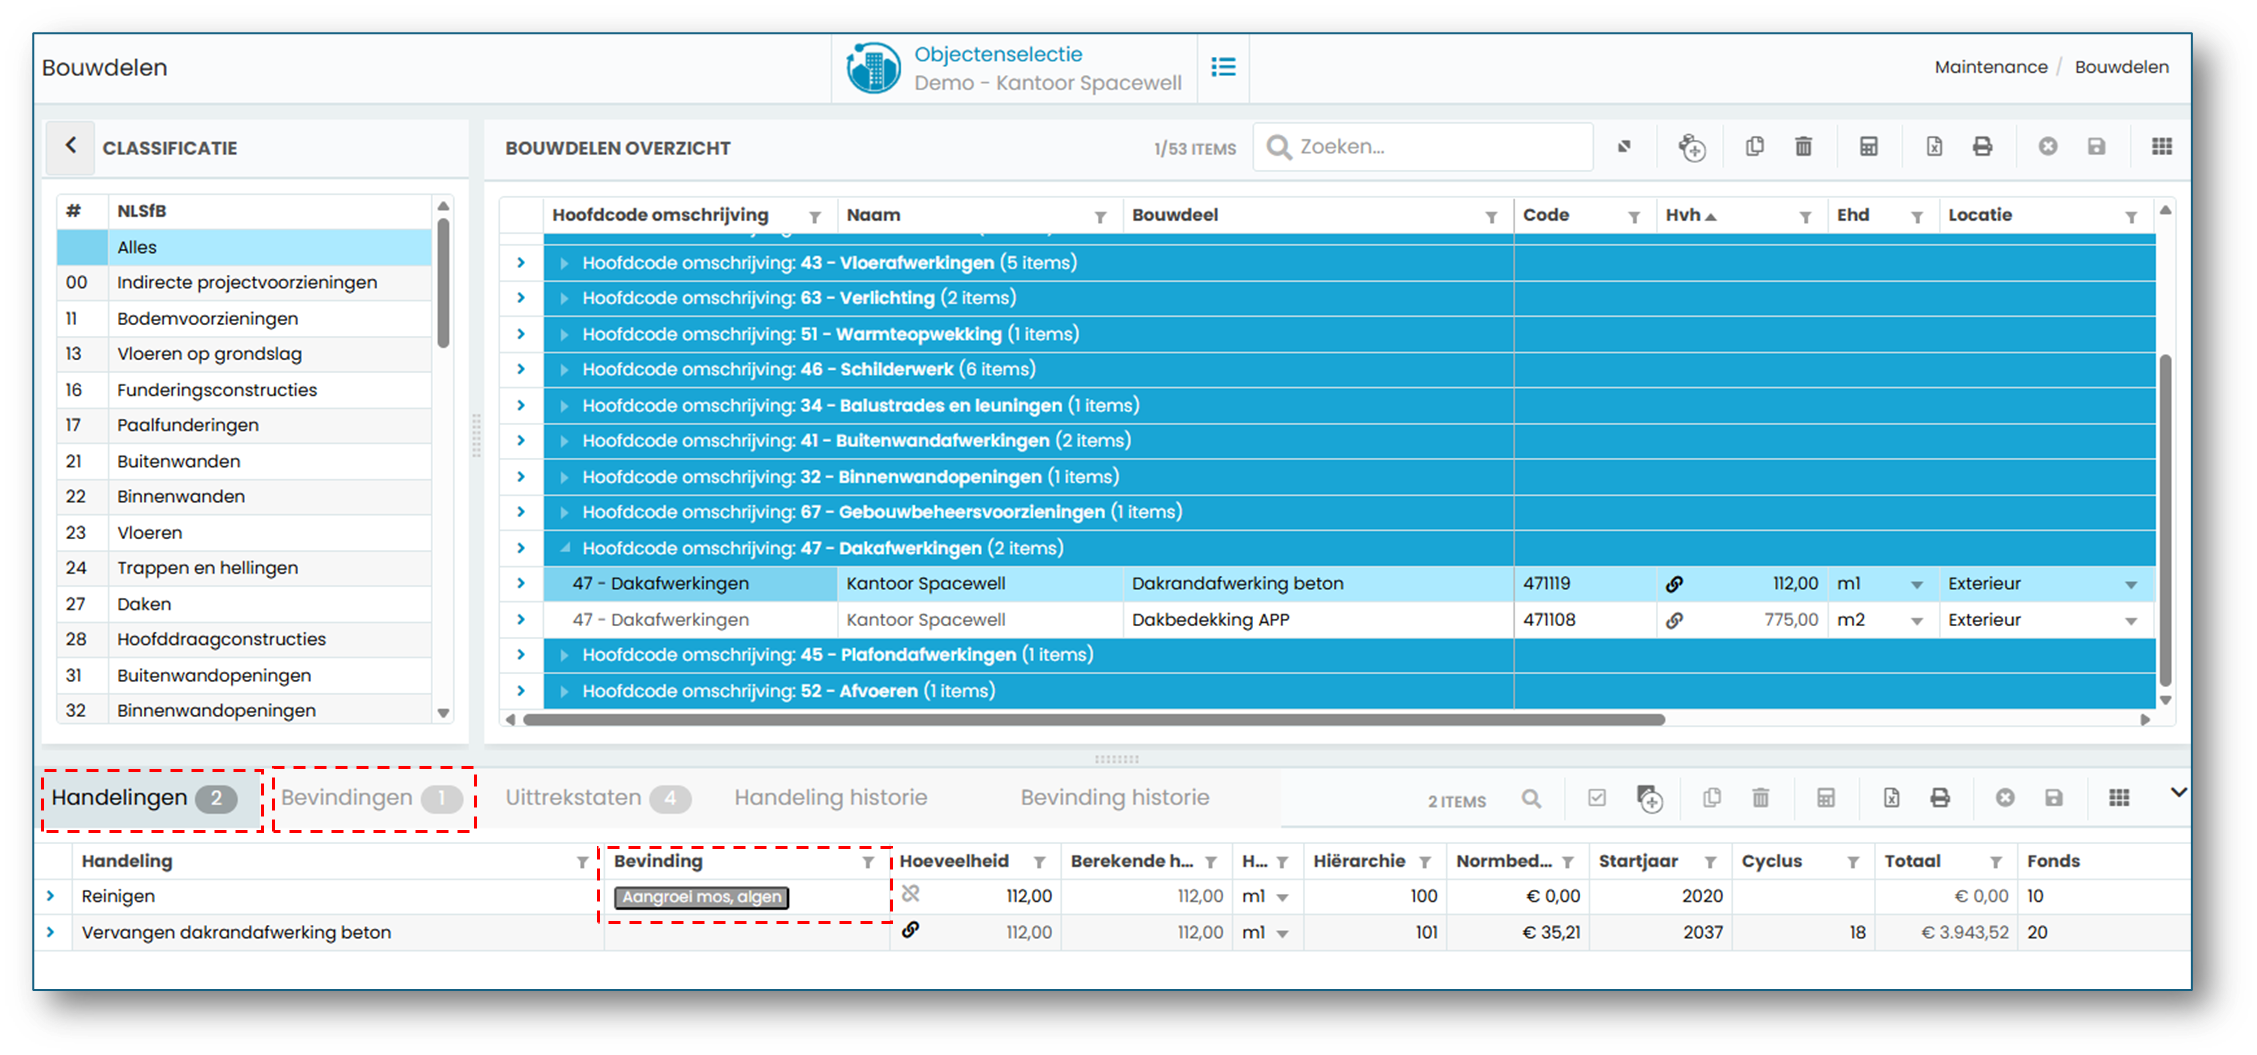2257x1055 pixels.
Task: Collapse the bottom detail panel with the chevron
Action: (x=2178, y=793)
